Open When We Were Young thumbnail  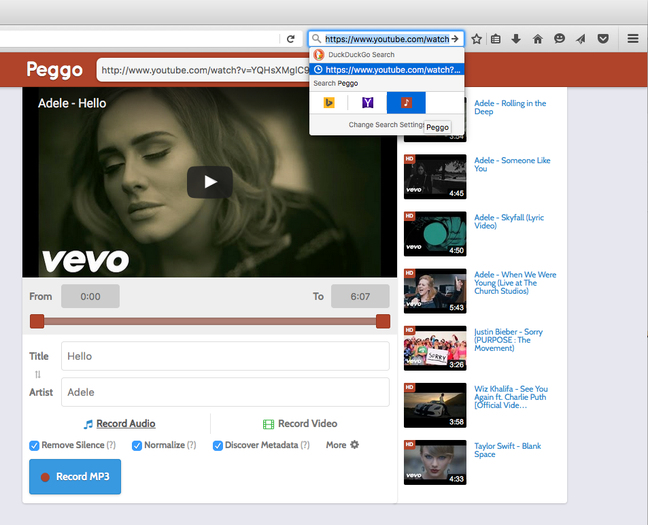click(x=435, y=291)
